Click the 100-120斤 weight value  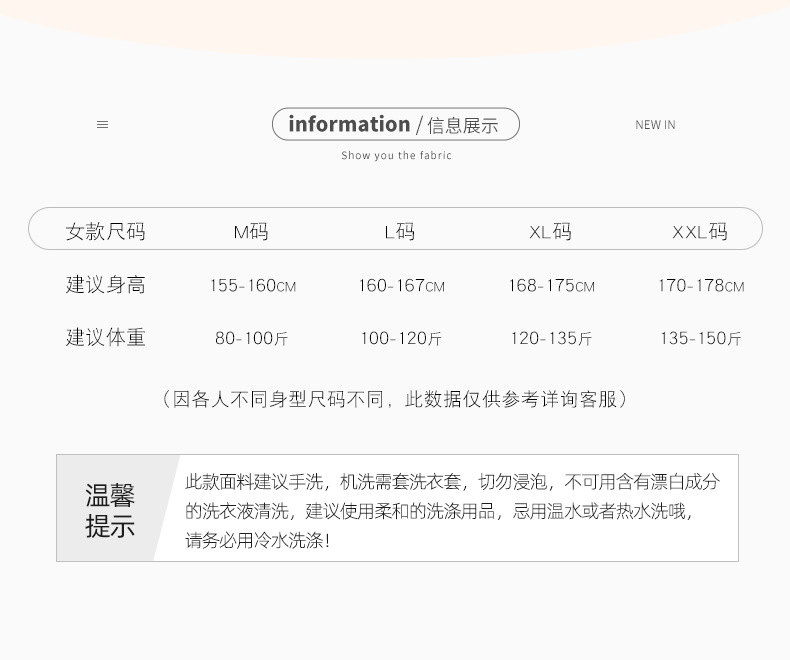401,338
